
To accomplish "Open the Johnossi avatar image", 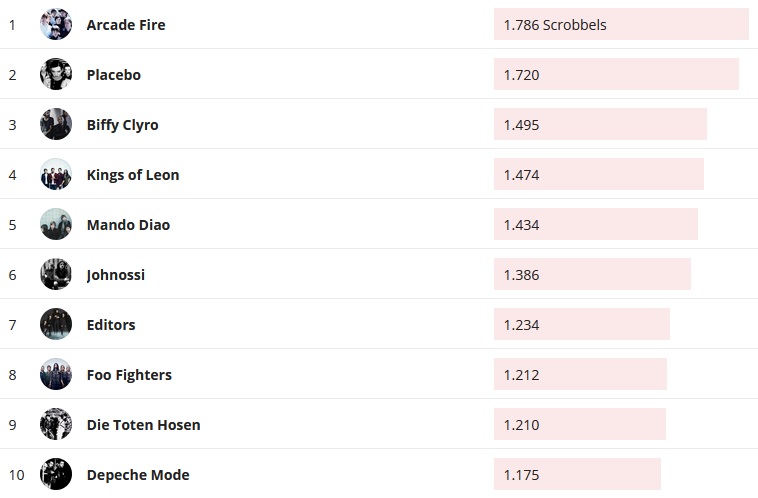I will click(56, 274).
